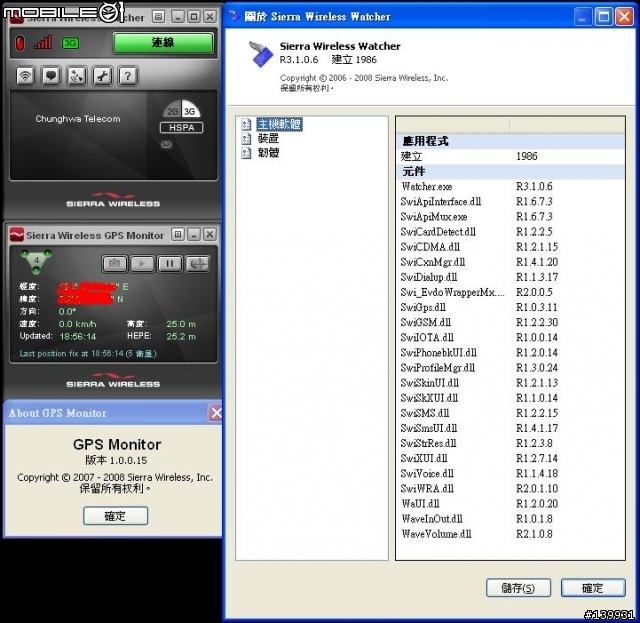The width and height of the screenshot is (640, 623).
Task: Click the HSPA network badge
Action: point(181,127)
